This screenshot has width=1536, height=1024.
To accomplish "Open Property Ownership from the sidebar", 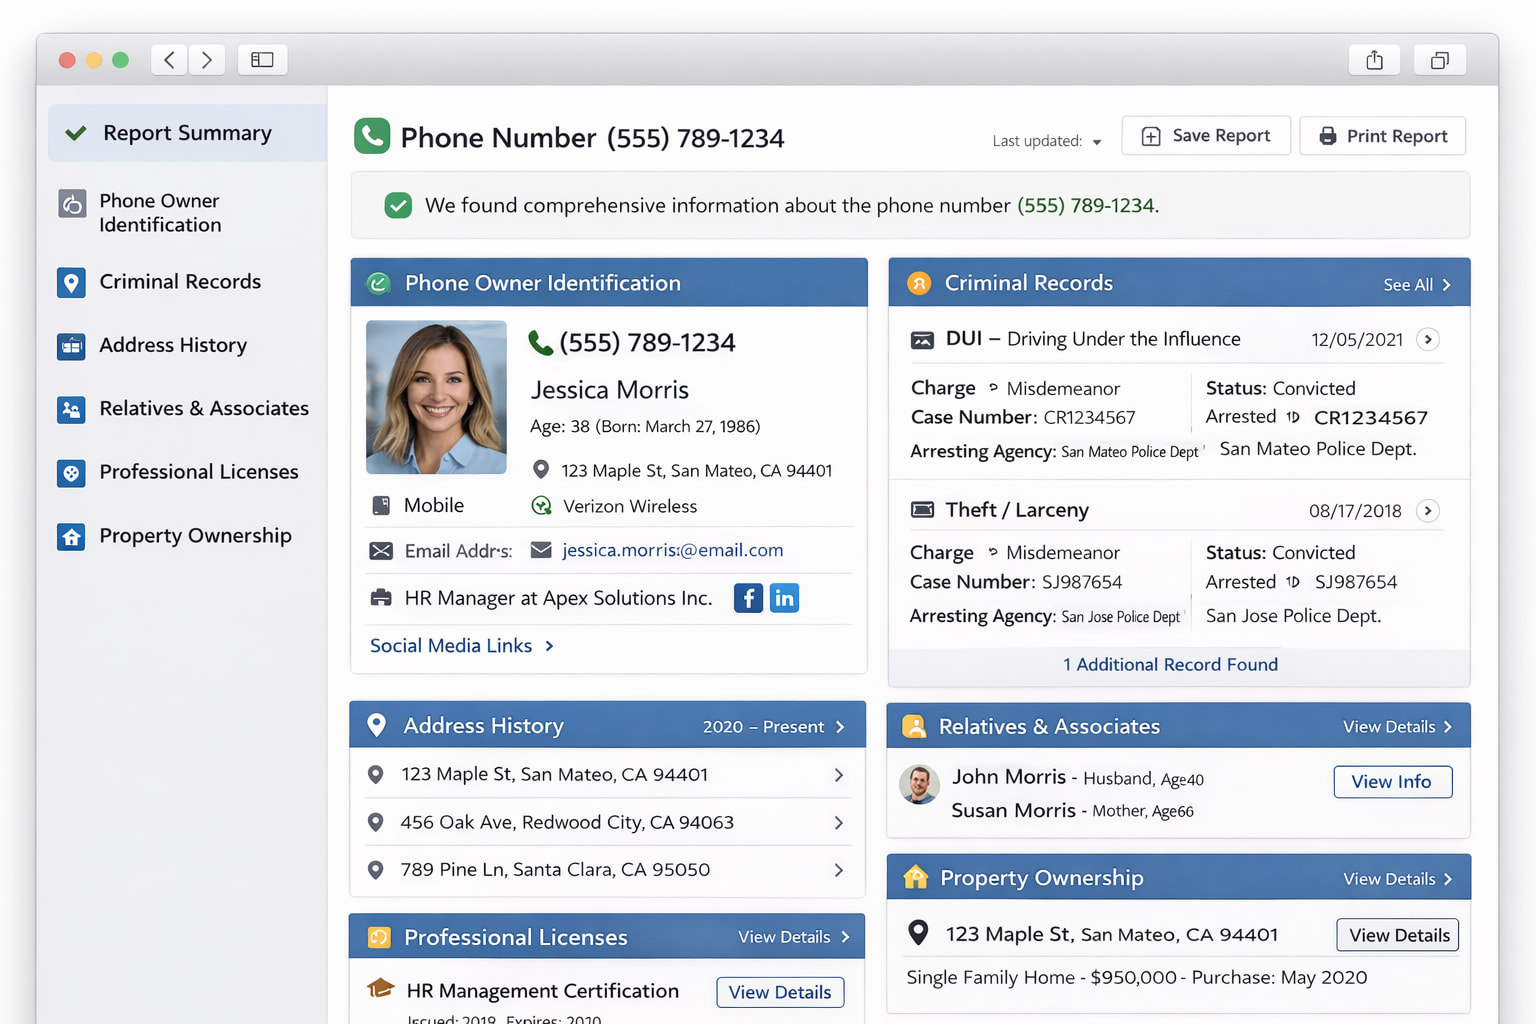I will pos(195,536).
